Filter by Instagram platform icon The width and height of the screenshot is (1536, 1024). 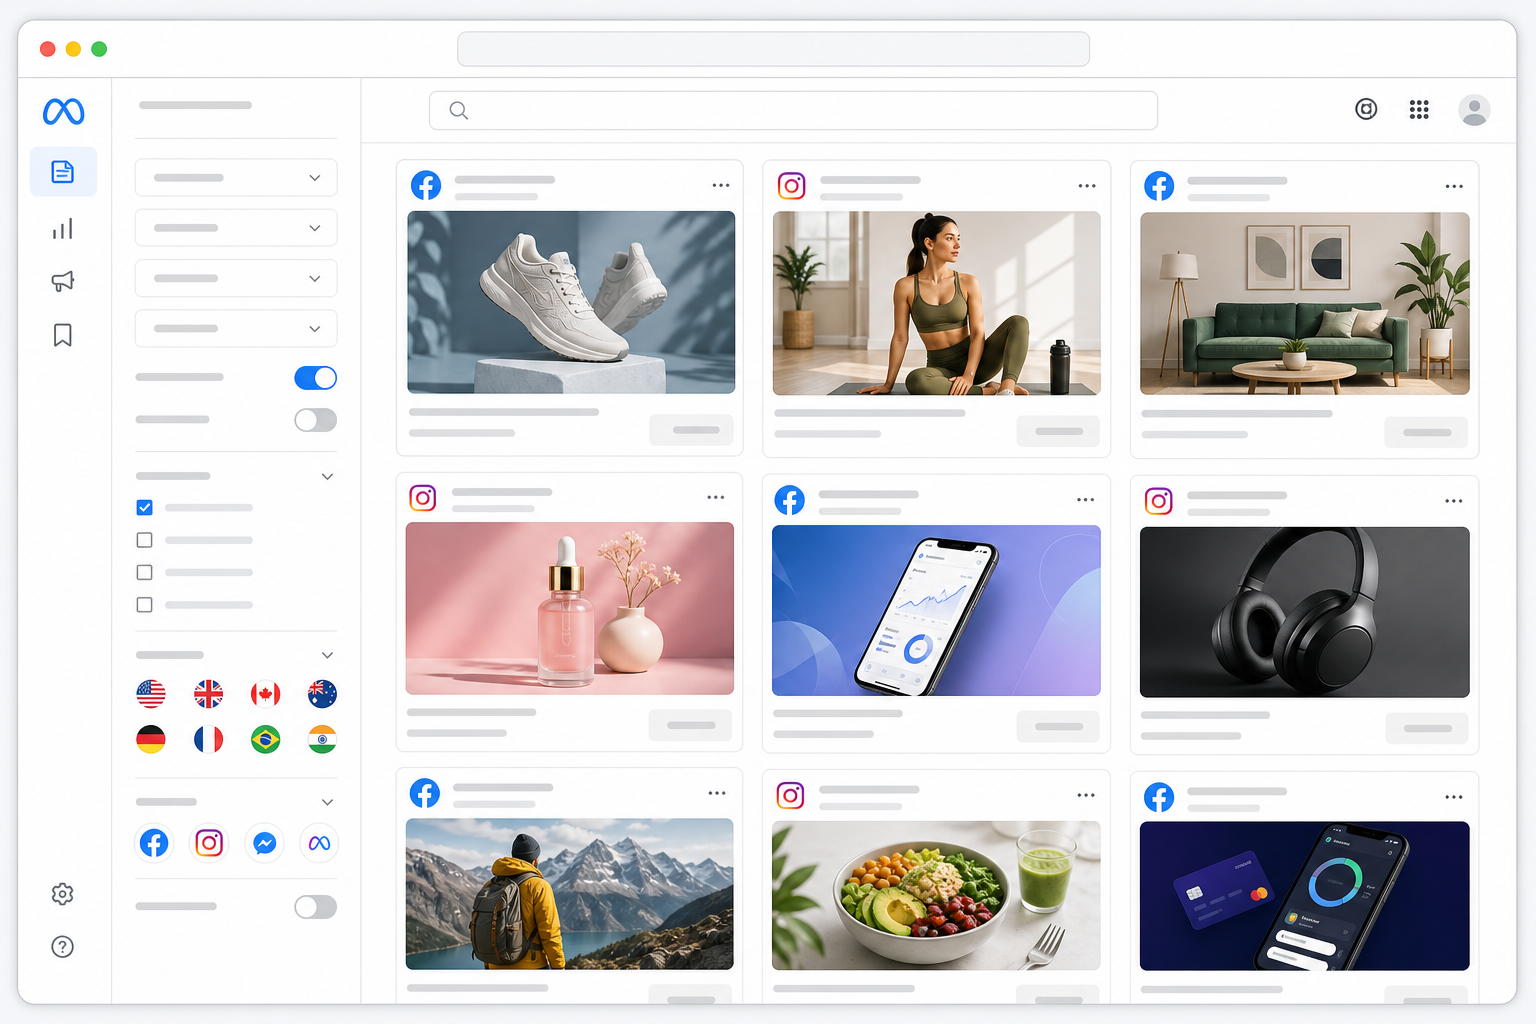point(209,843)
